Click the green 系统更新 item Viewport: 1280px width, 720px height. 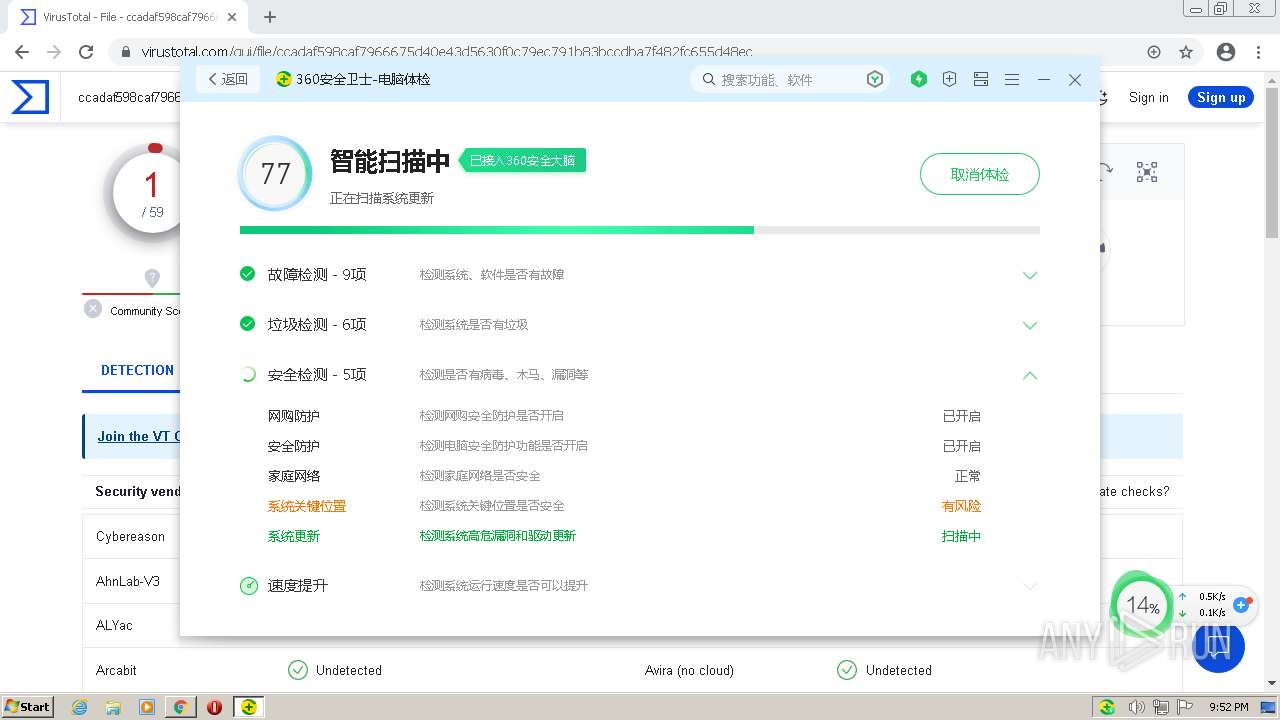[294, 536]
